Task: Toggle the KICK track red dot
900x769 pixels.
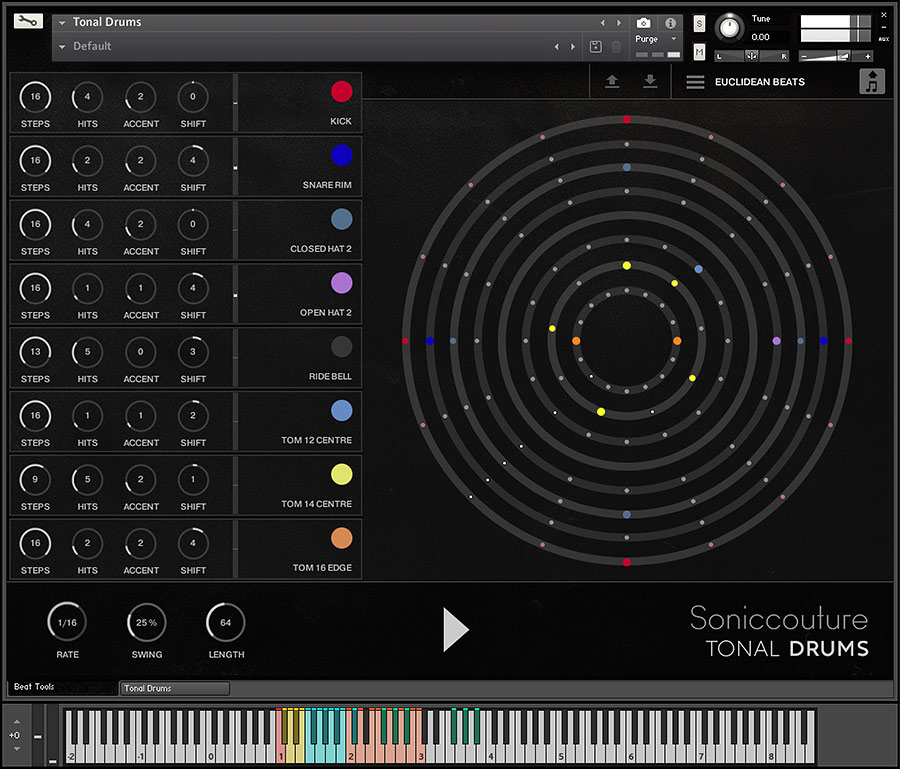Action: pos(342,91)
